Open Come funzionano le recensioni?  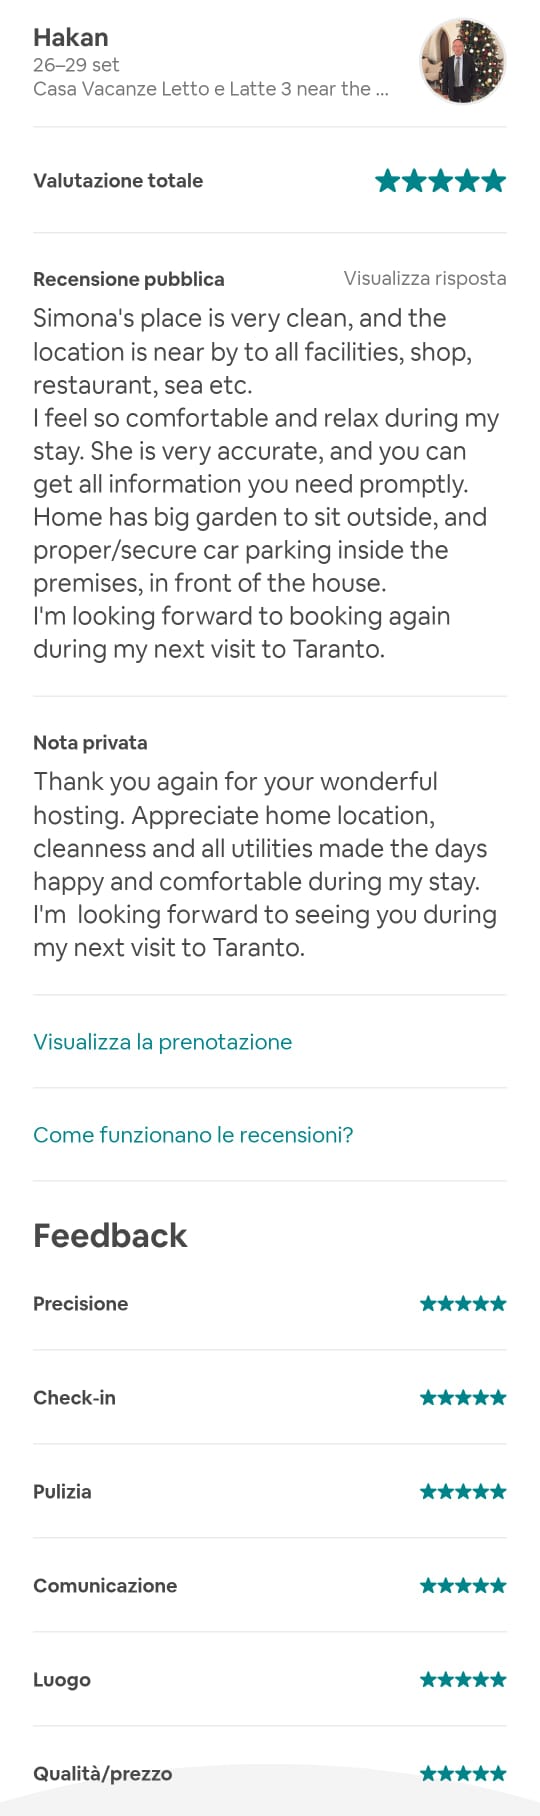coord(193,1134)
